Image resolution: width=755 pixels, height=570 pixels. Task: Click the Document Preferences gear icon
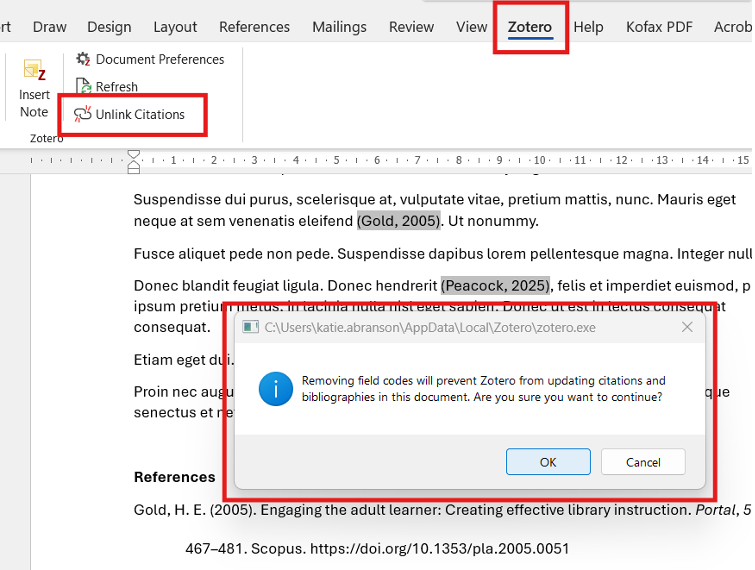coord(83,59)
